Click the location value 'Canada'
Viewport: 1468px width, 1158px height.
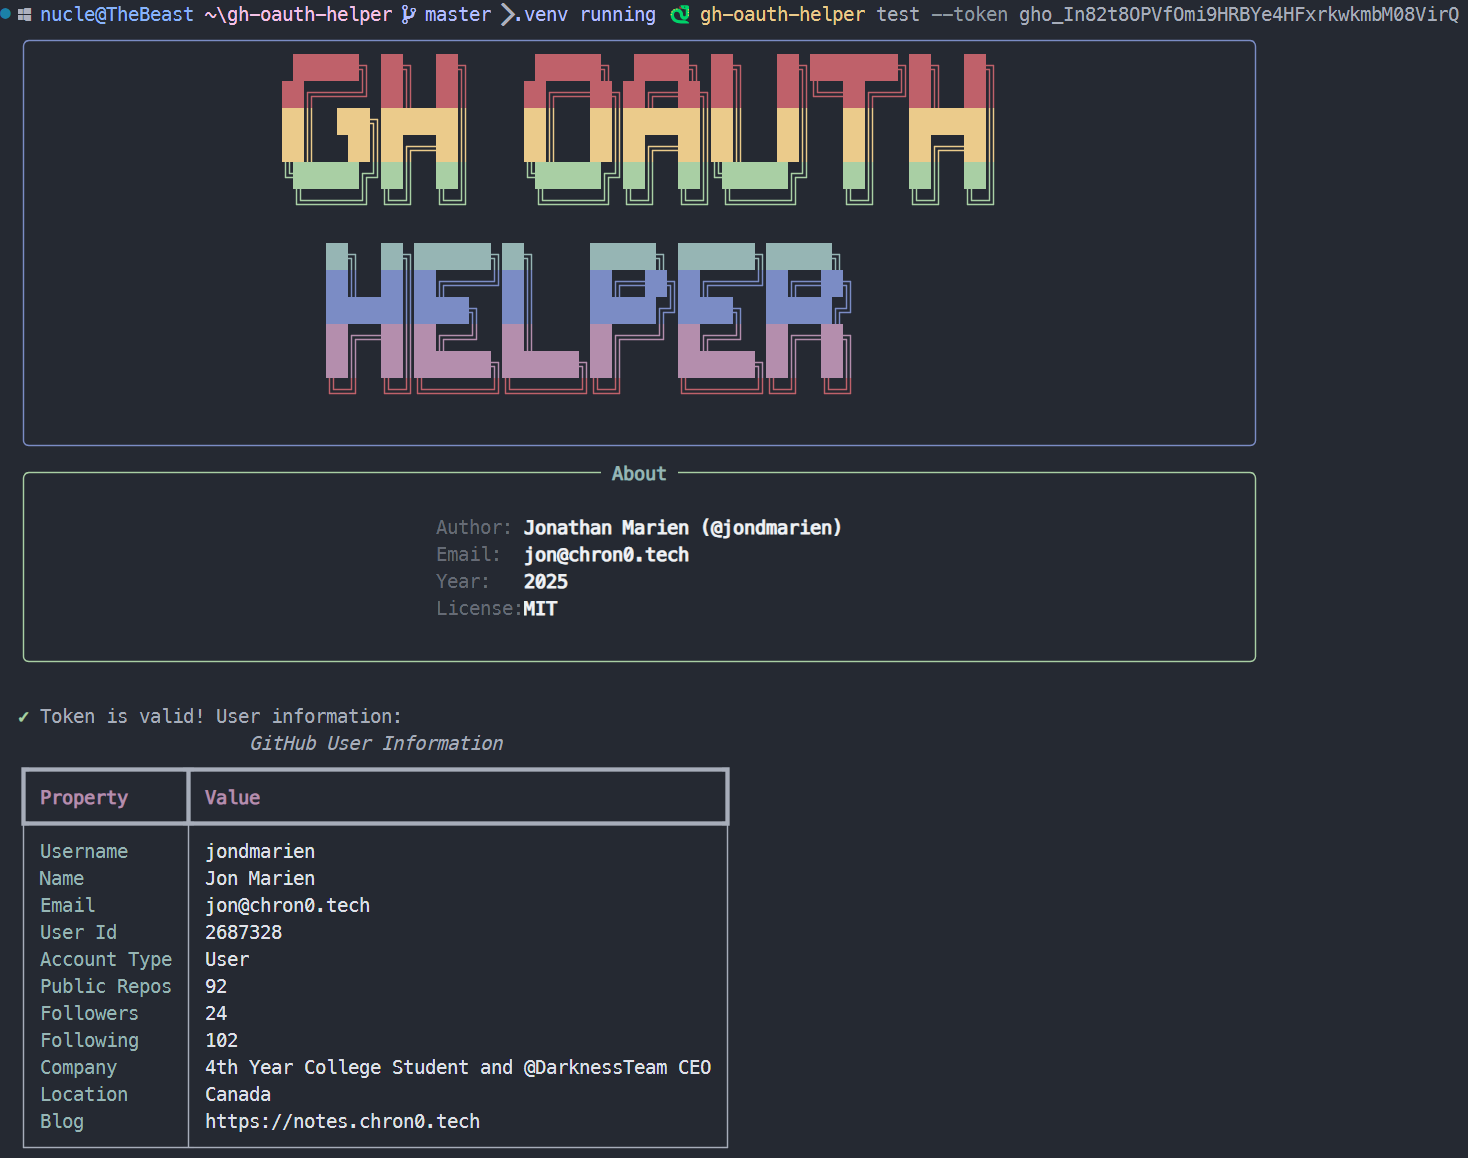pos(238,1095)
